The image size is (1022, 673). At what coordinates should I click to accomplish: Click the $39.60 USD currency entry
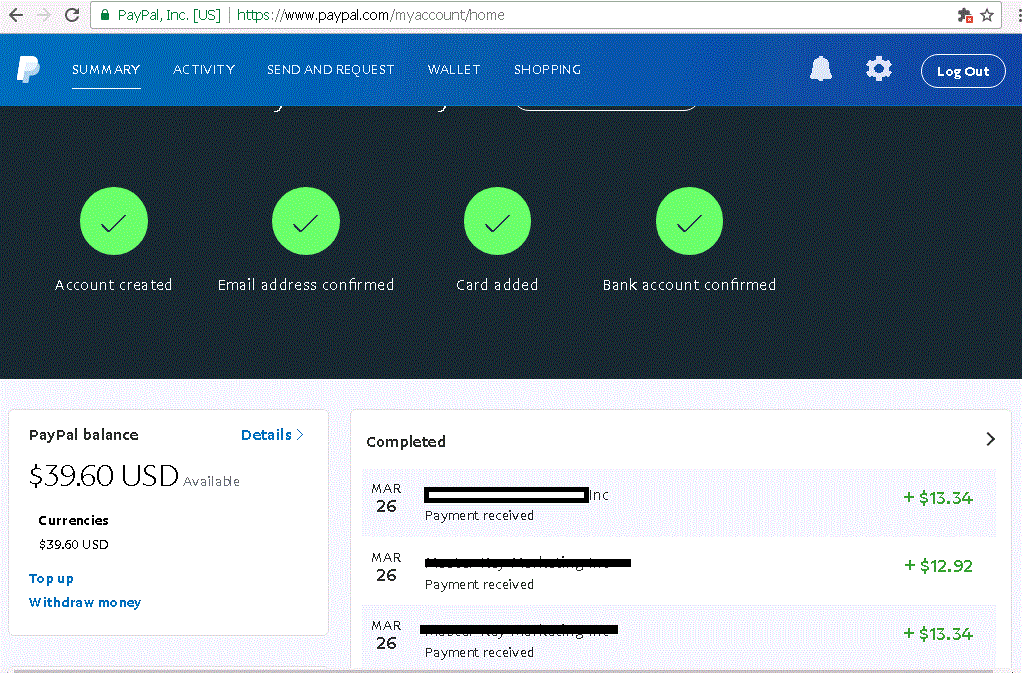[74, 544]
